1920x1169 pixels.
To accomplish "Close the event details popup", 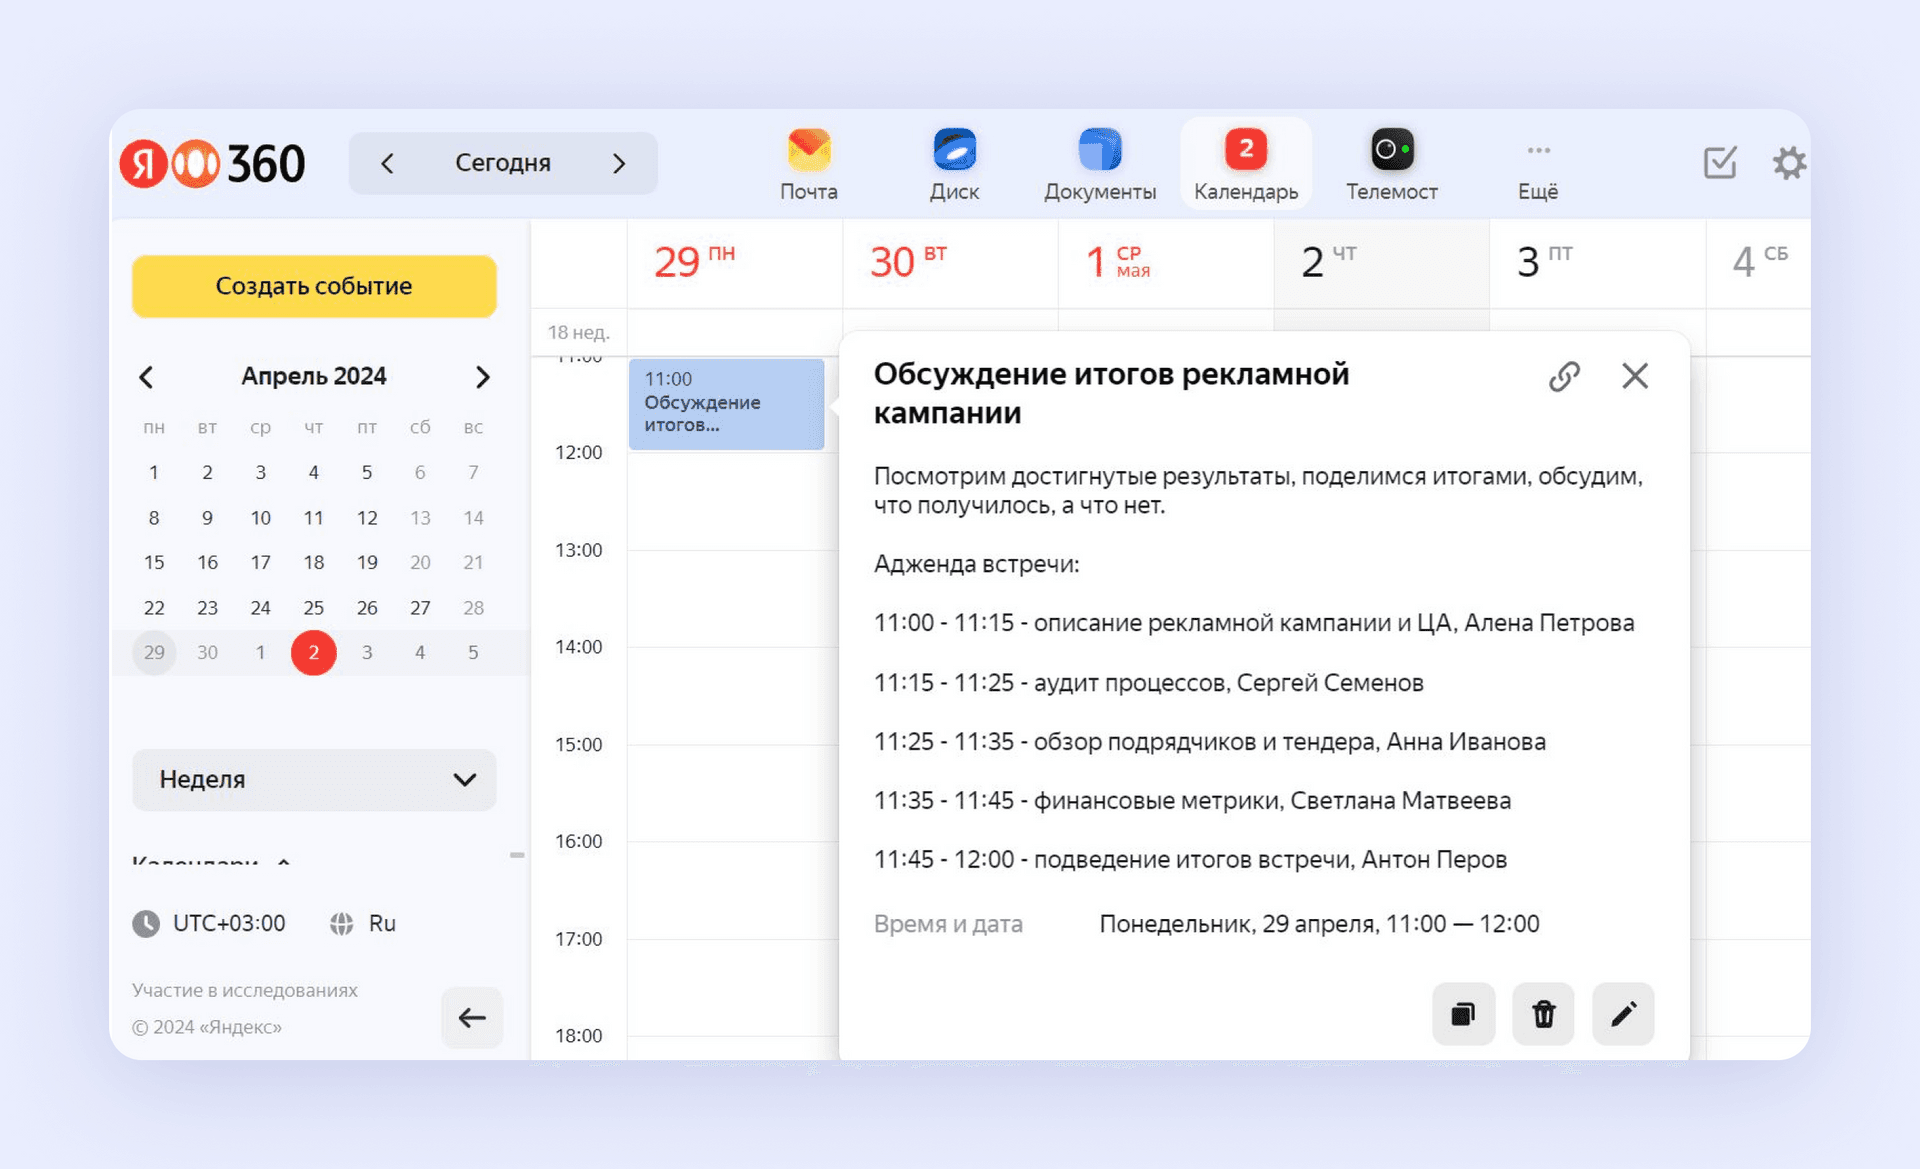I will click(1635, 376).
